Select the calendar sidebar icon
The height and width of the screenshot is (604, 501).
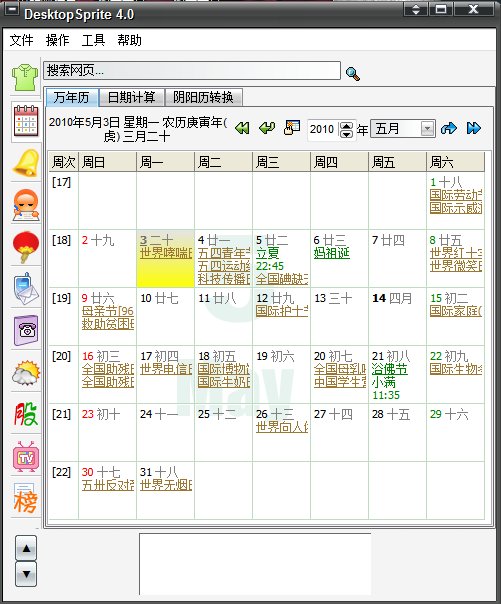(26, 121)
